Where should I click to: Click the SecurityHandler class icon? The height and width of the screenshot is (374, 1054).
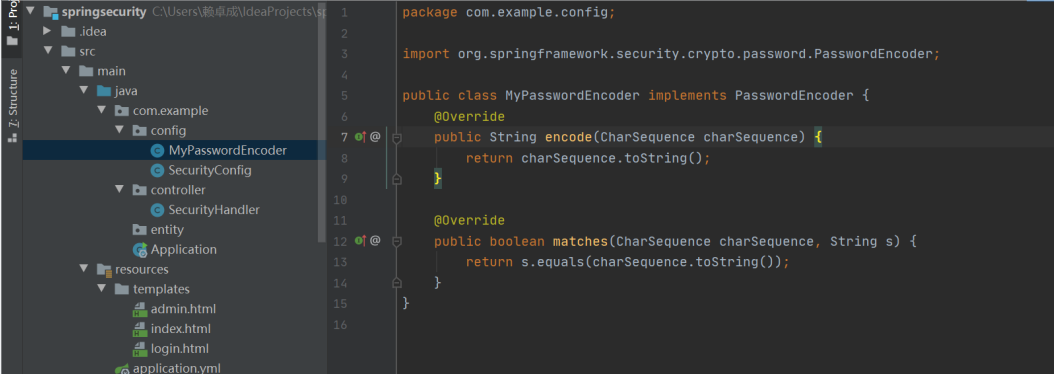point(157,210)
